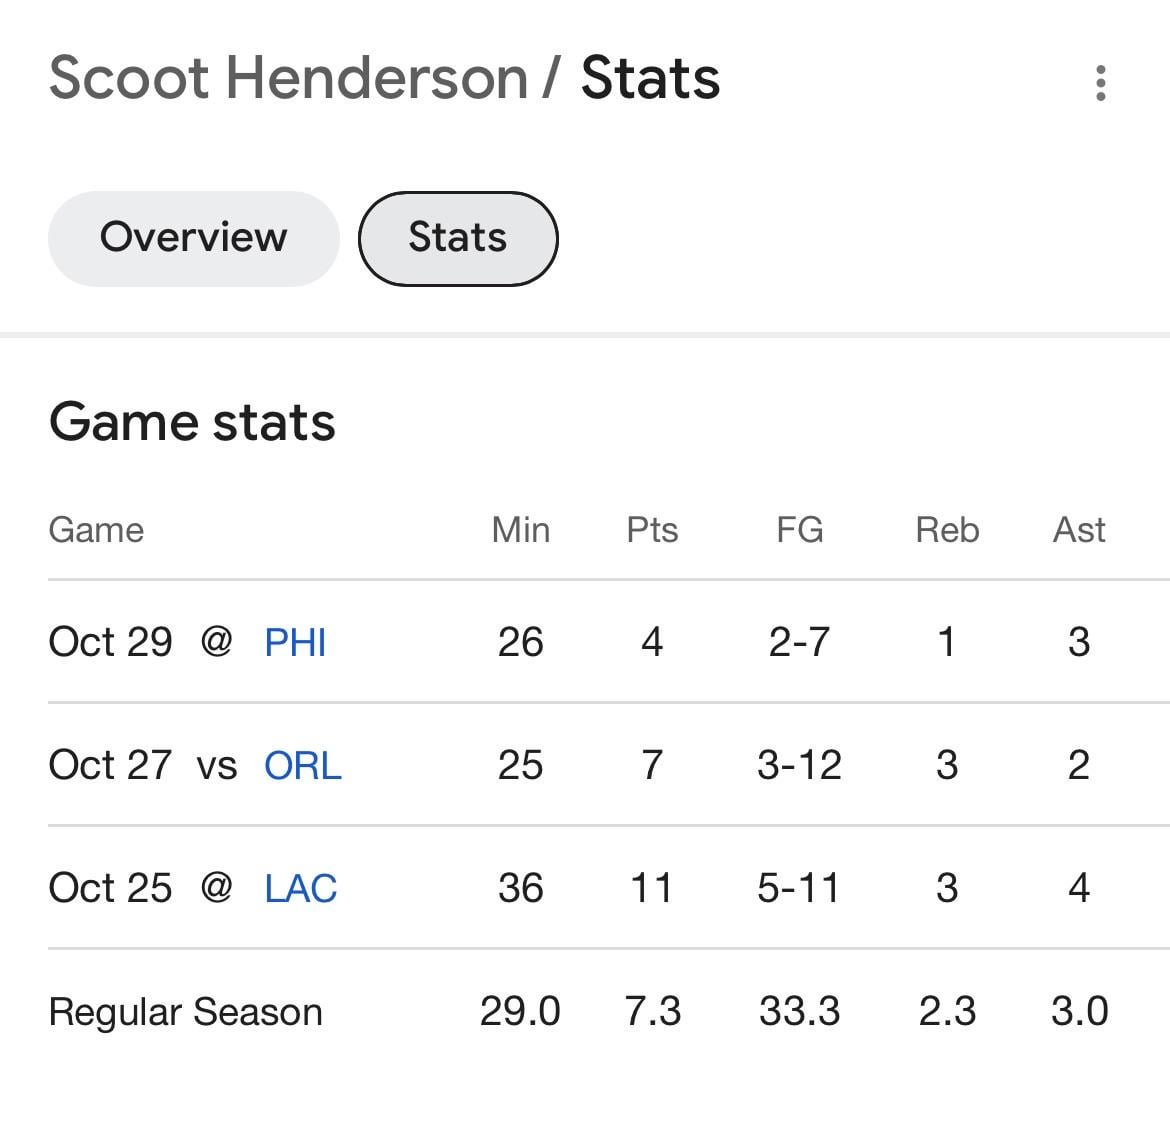
Task: Select the Stats tab
Action: click(458, 238)
